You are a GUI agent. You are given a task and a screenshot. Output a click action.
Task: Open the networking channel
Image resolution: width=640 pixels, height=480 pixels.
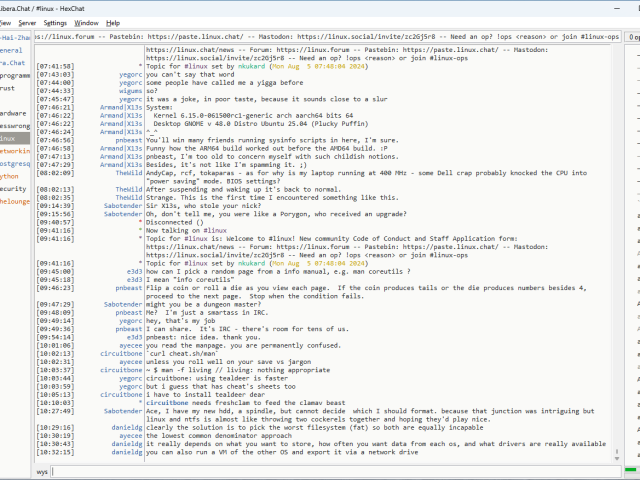(14, 150)
